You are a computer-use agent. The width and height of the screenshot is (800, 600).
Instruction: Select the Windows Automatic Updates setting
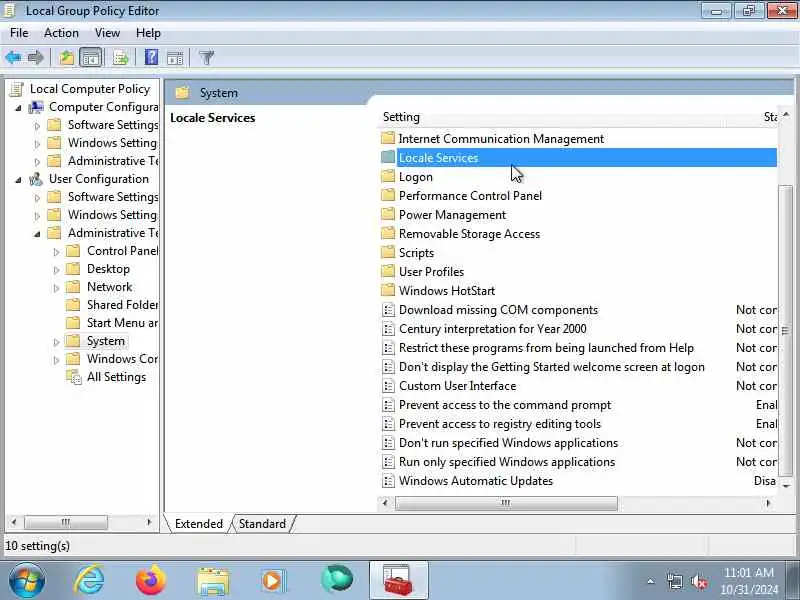point(476,481)
